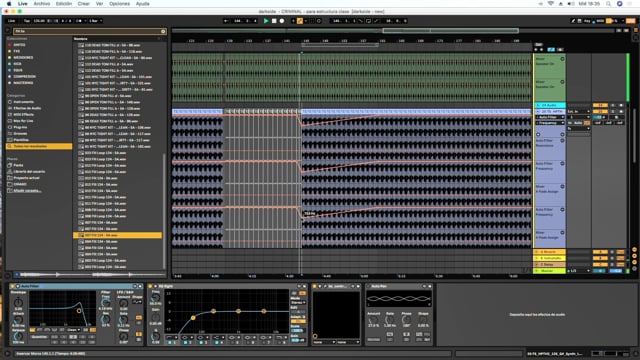Open the Master 1/2 output dropdown
Viewport: 640px width, 360px height.
(579, 271)
